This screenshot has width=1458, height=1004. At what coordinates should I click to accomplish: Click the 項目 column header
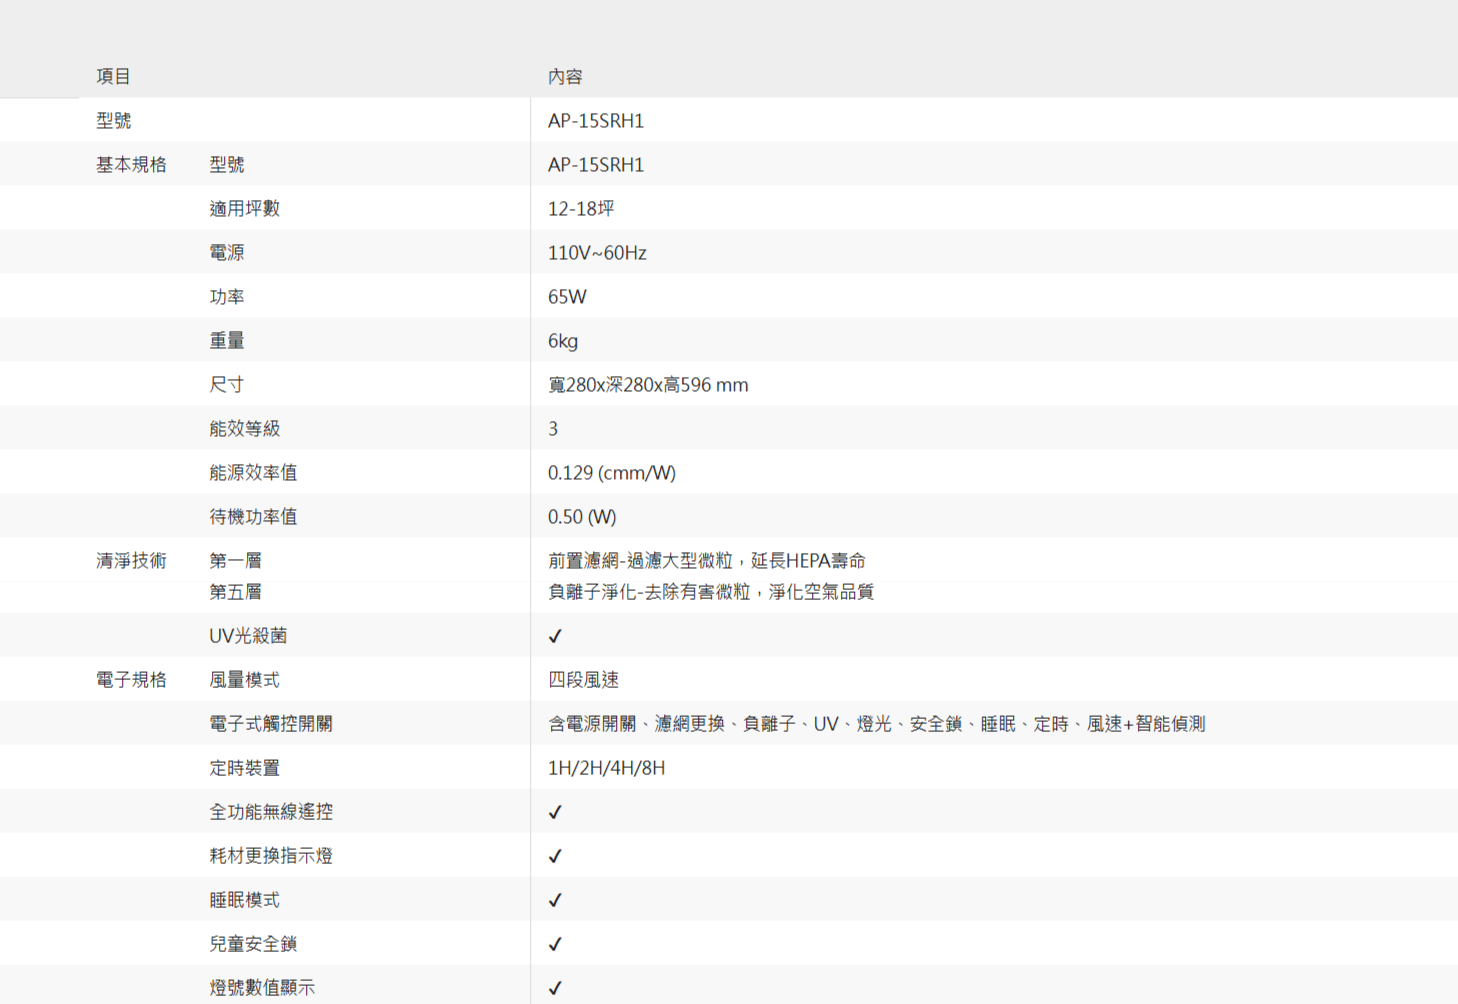113,77
